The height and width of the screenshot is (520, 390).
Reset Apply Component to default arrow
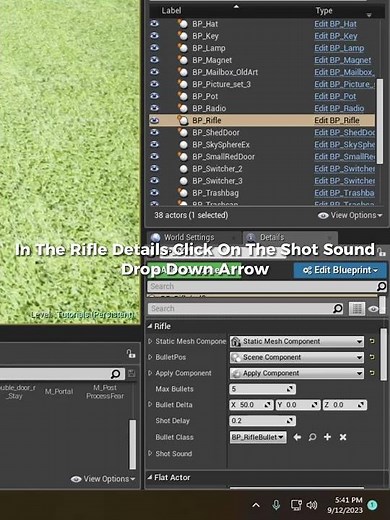tap(372, 373)
